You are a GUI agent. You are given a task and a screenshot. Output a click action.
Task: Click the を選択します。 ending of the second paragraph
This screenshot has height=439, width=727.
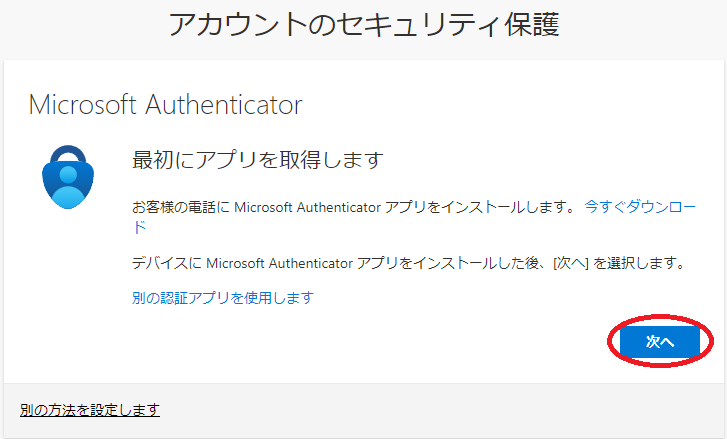tap(639, 263)
